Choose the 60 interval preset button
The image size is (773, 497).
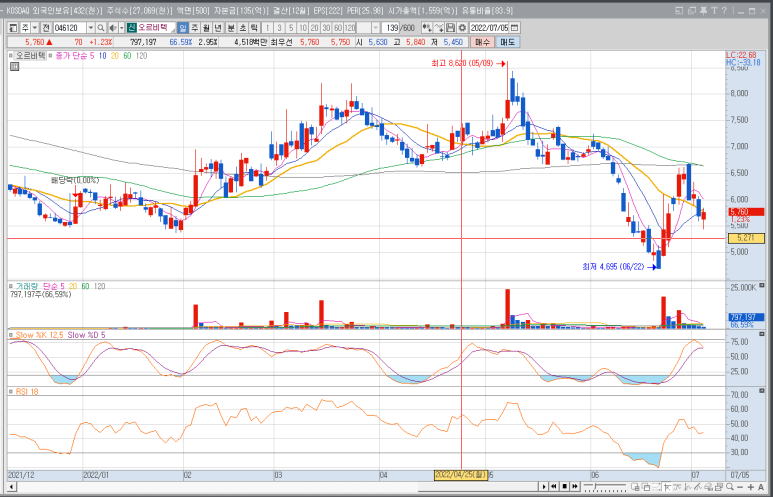pos(338,28)
